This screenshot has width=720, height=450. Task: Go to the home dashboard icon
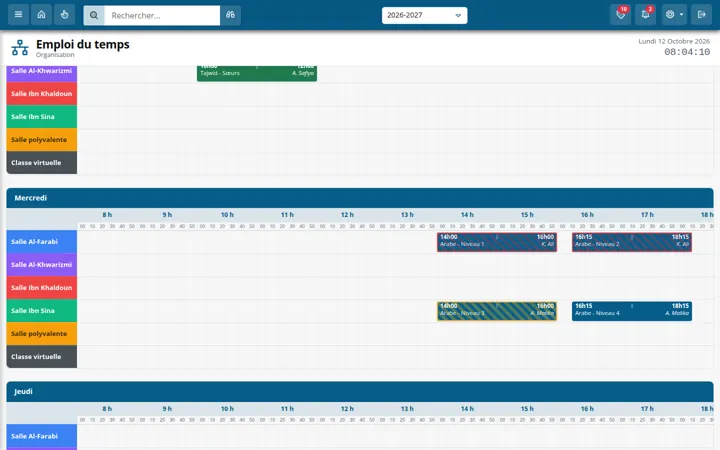[41, 15]
